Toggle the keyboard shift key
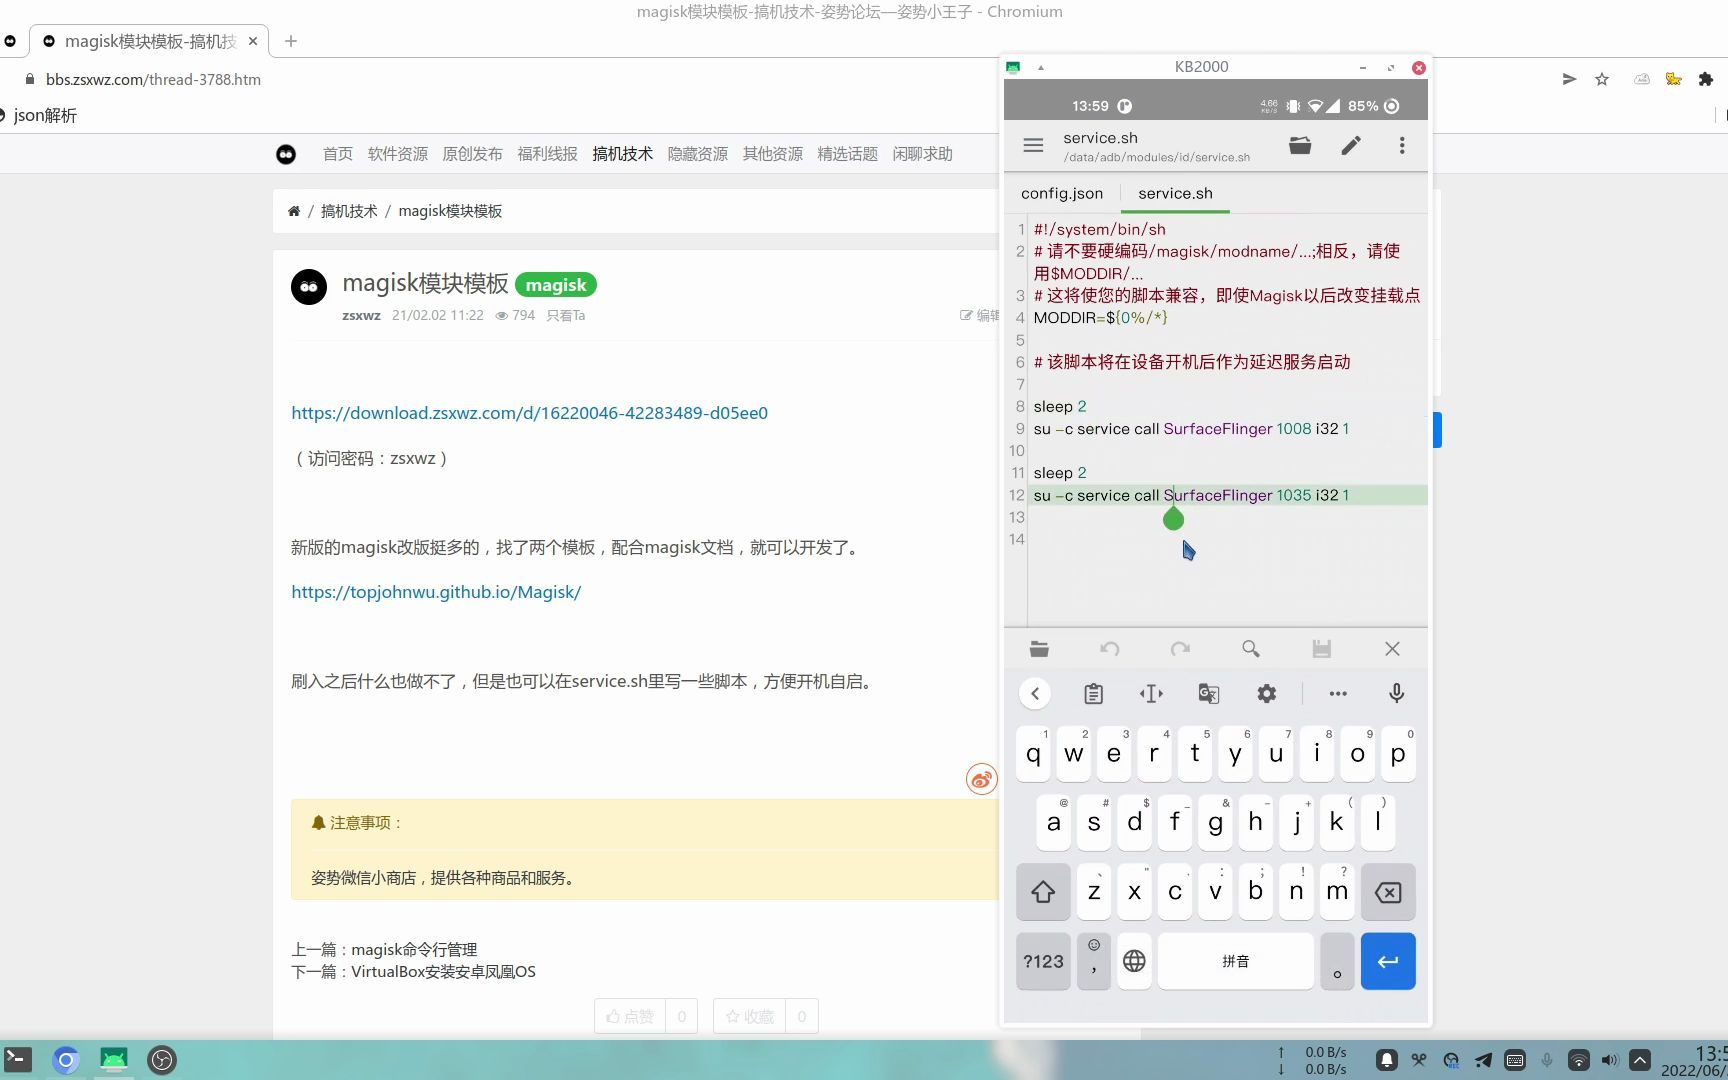Screen dimensions: 1728x1080 pyautogui.click(x=1043, y=892)
